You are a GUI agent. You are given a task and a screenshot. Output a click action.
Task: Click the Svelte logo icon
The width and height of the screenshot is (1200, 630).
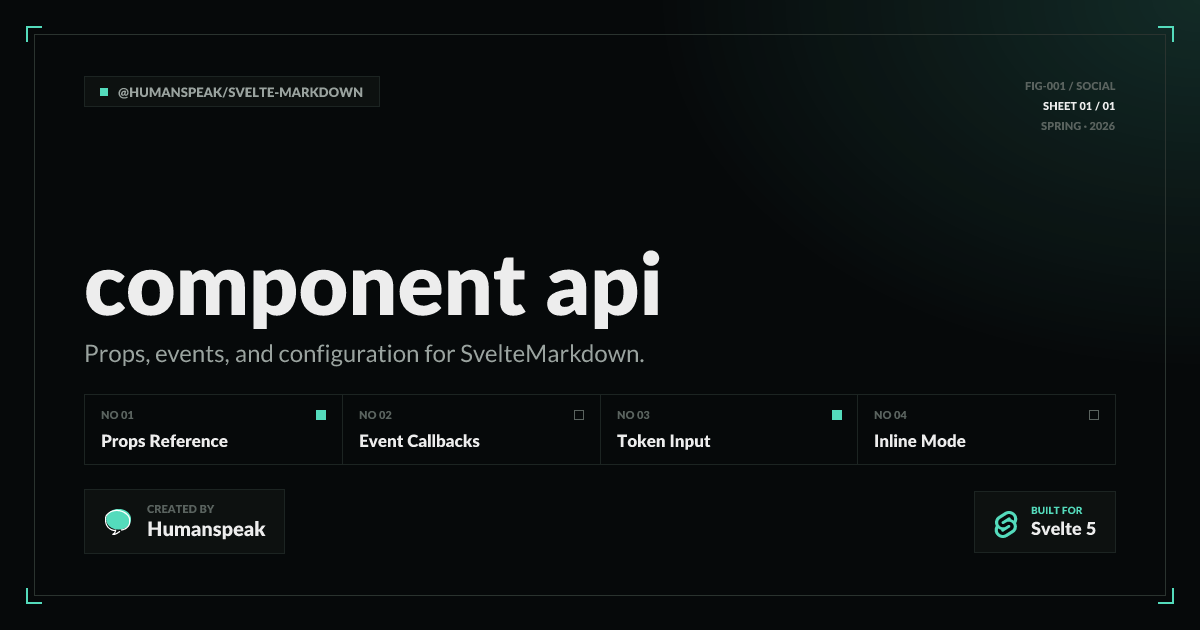(1006, 524)
